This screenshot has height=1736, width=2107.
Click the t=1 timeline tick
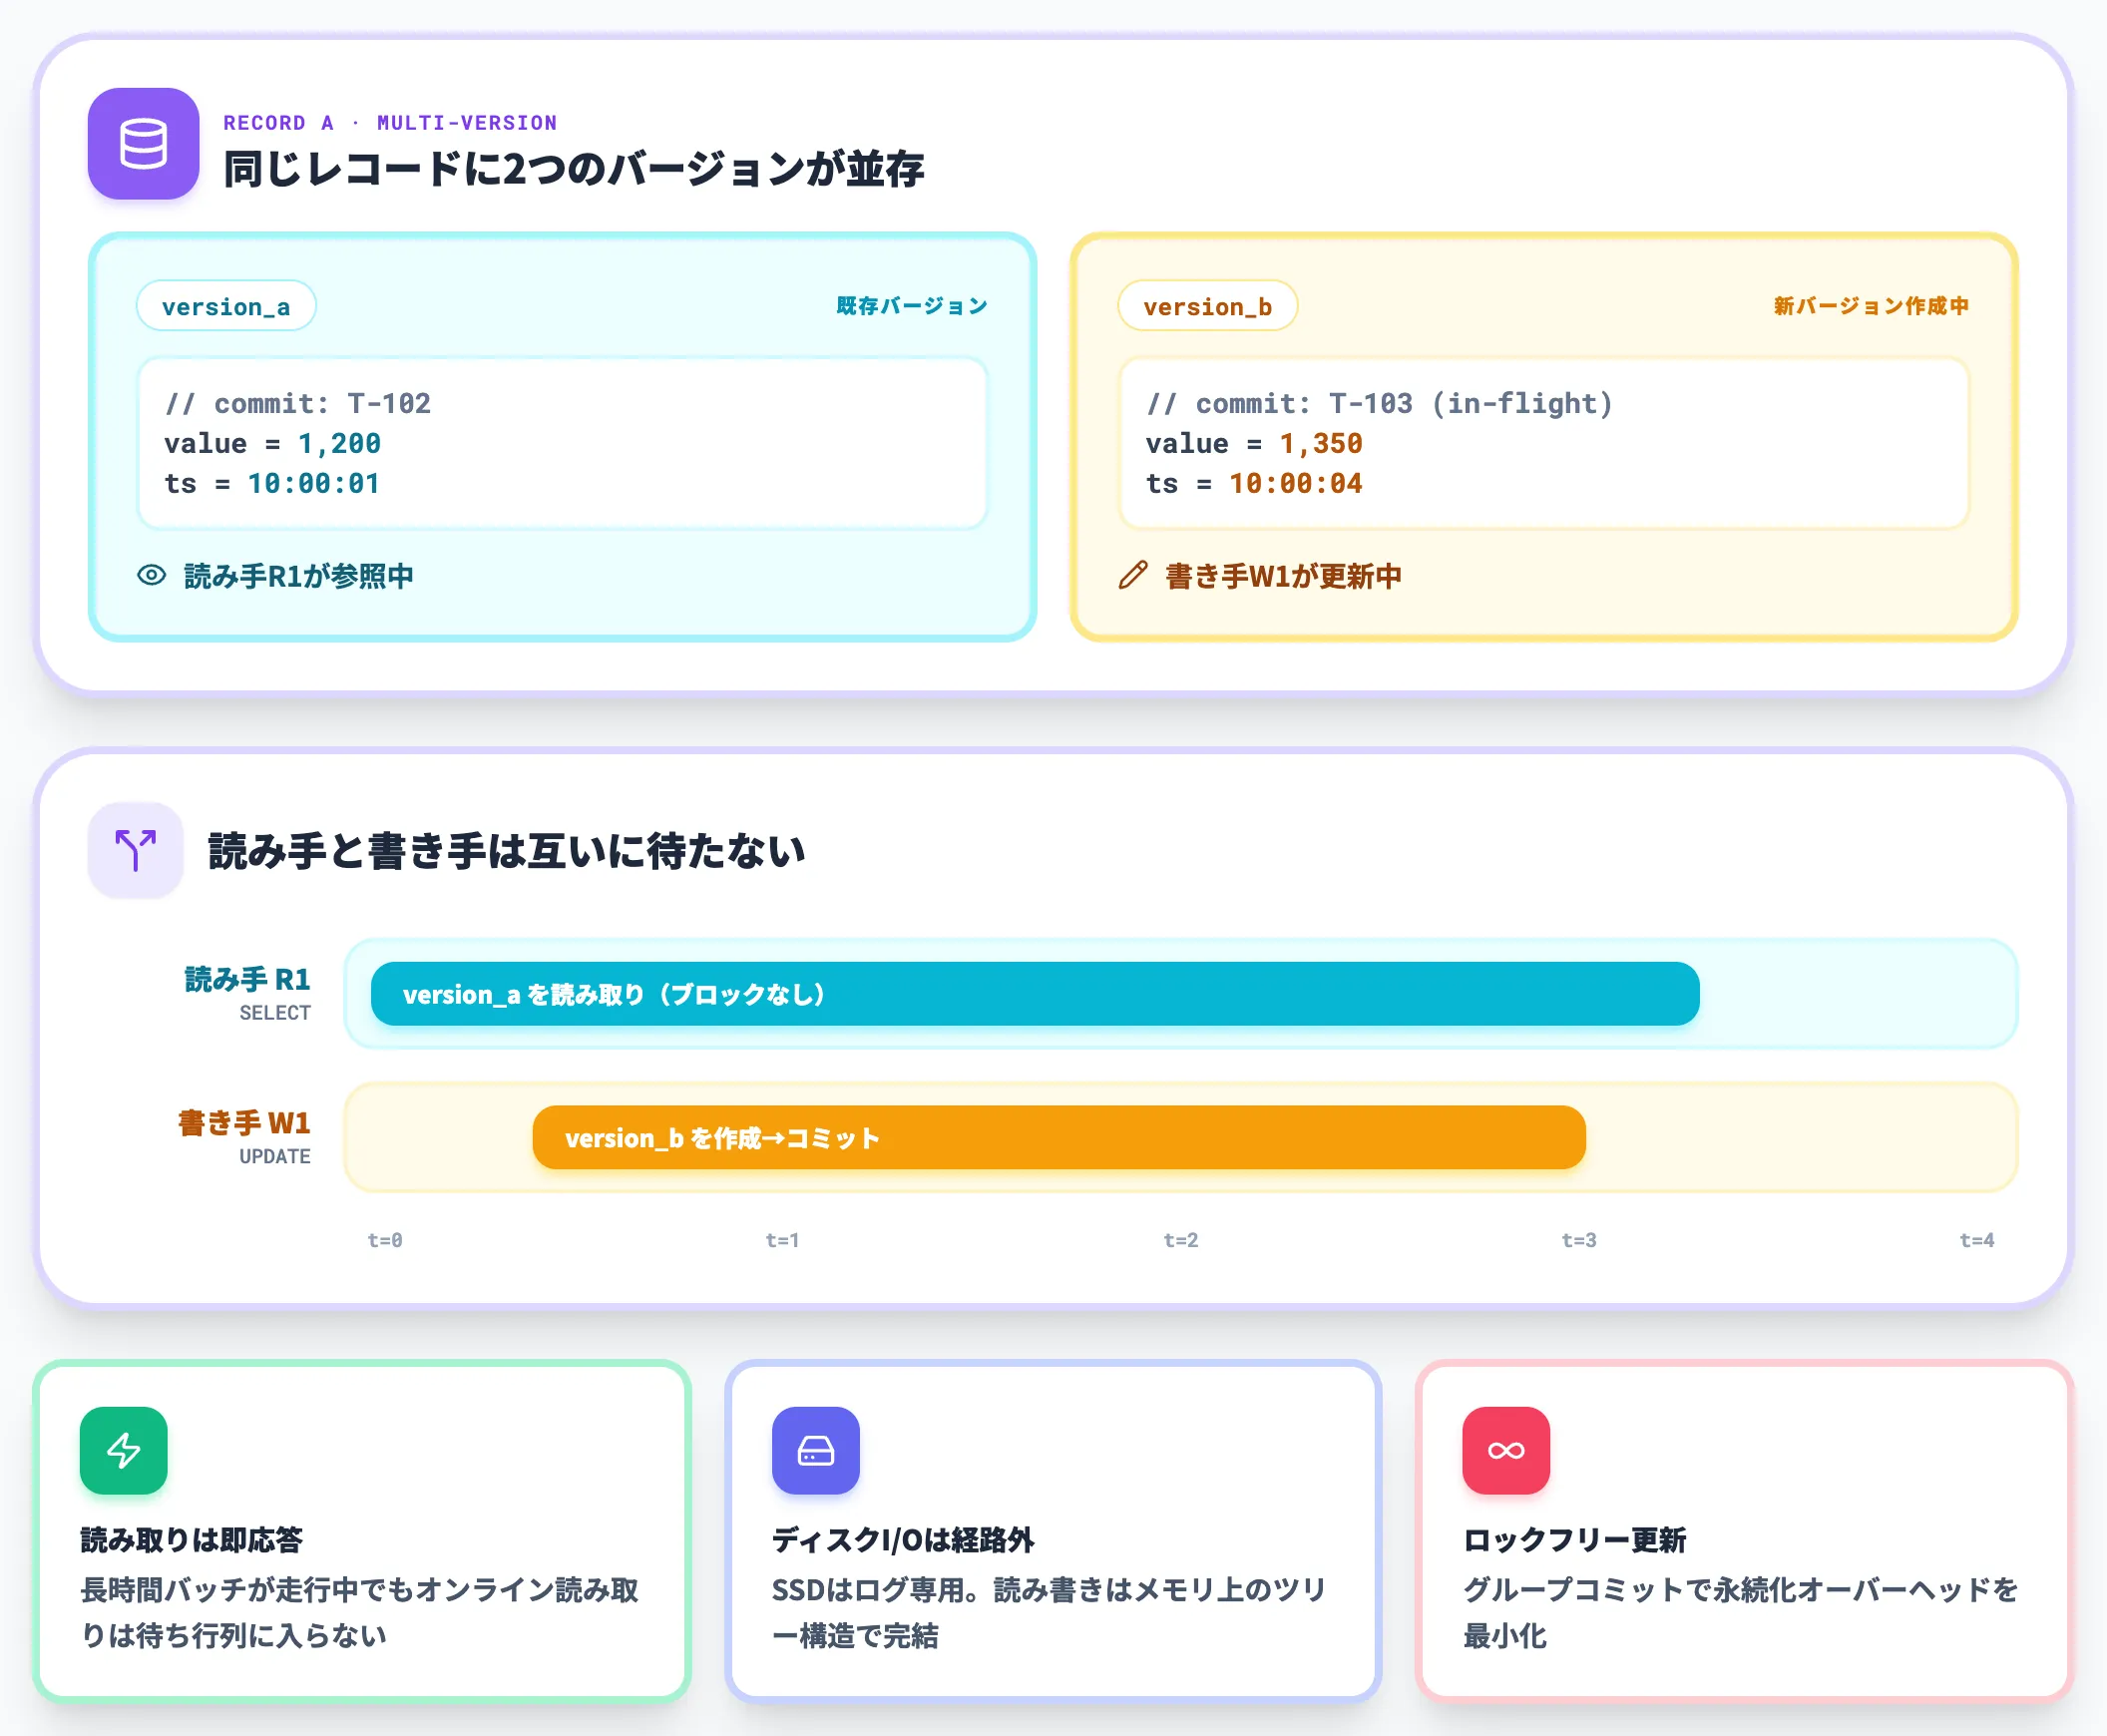click(782, 1240)
